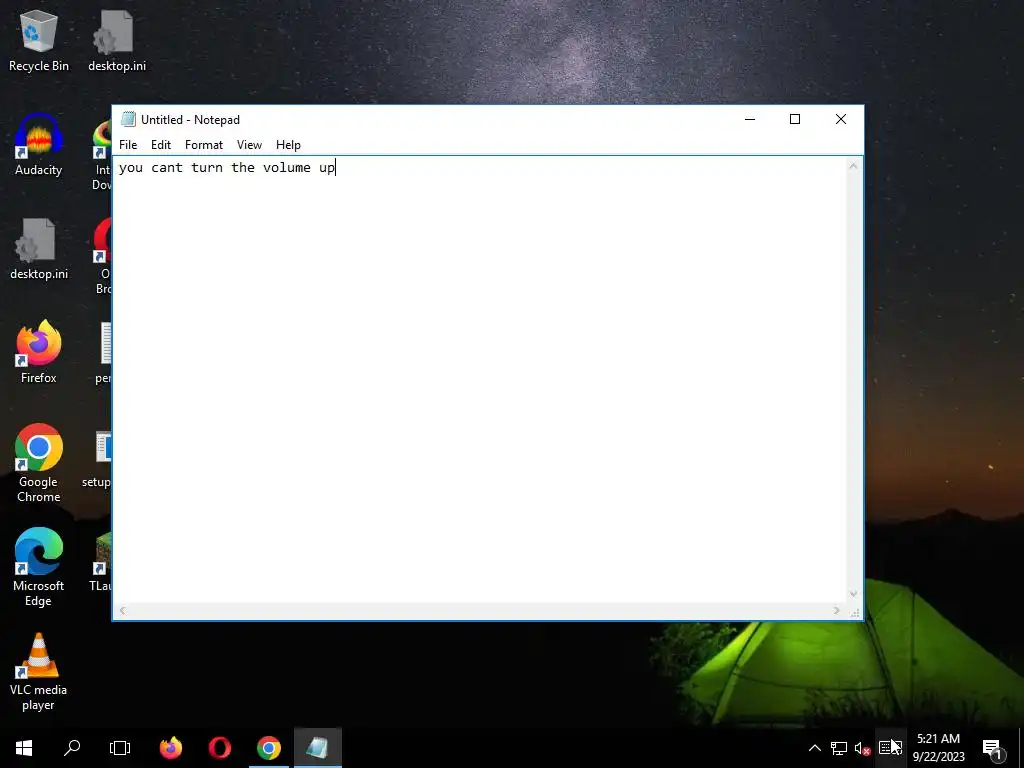
Task: Open the touch keyboard tray icon
Action: [x=890, y=748]
